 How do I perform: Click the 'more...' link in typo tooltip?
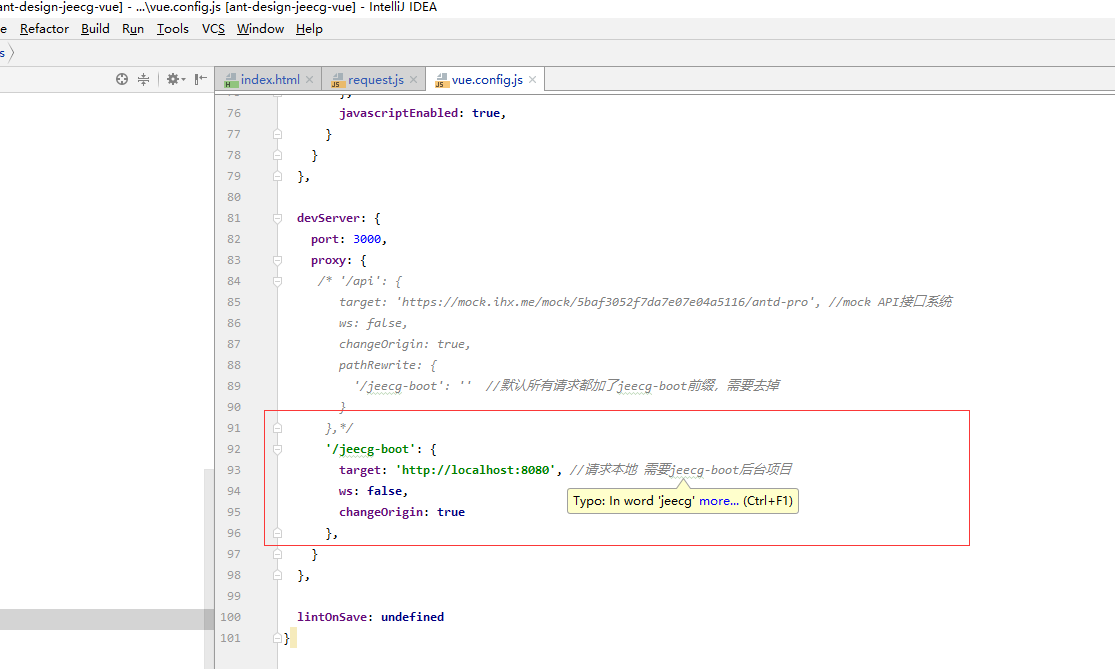pyautogui.click(x=719, y=501)
